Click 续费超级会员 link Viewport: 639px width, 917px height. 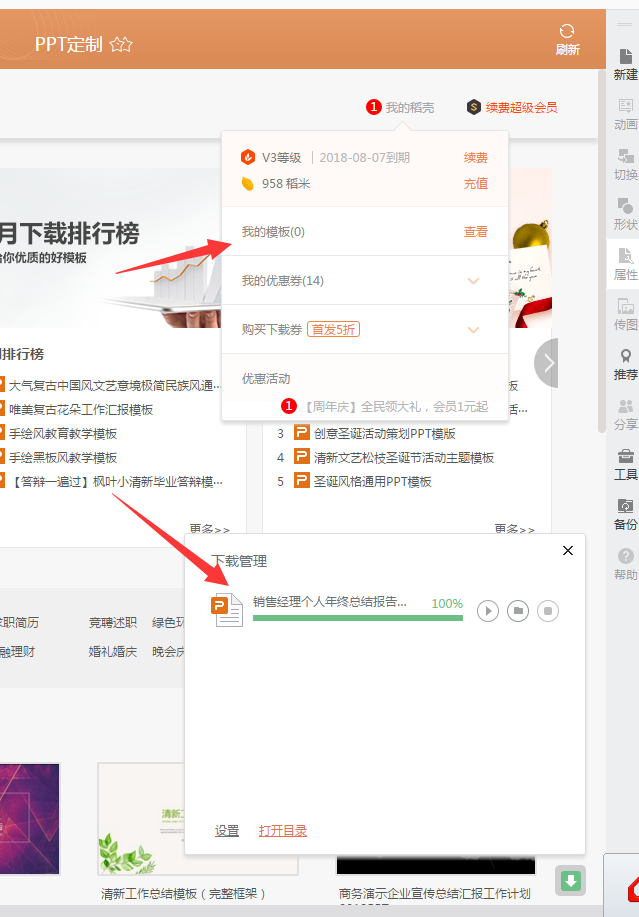pos(521,108)
